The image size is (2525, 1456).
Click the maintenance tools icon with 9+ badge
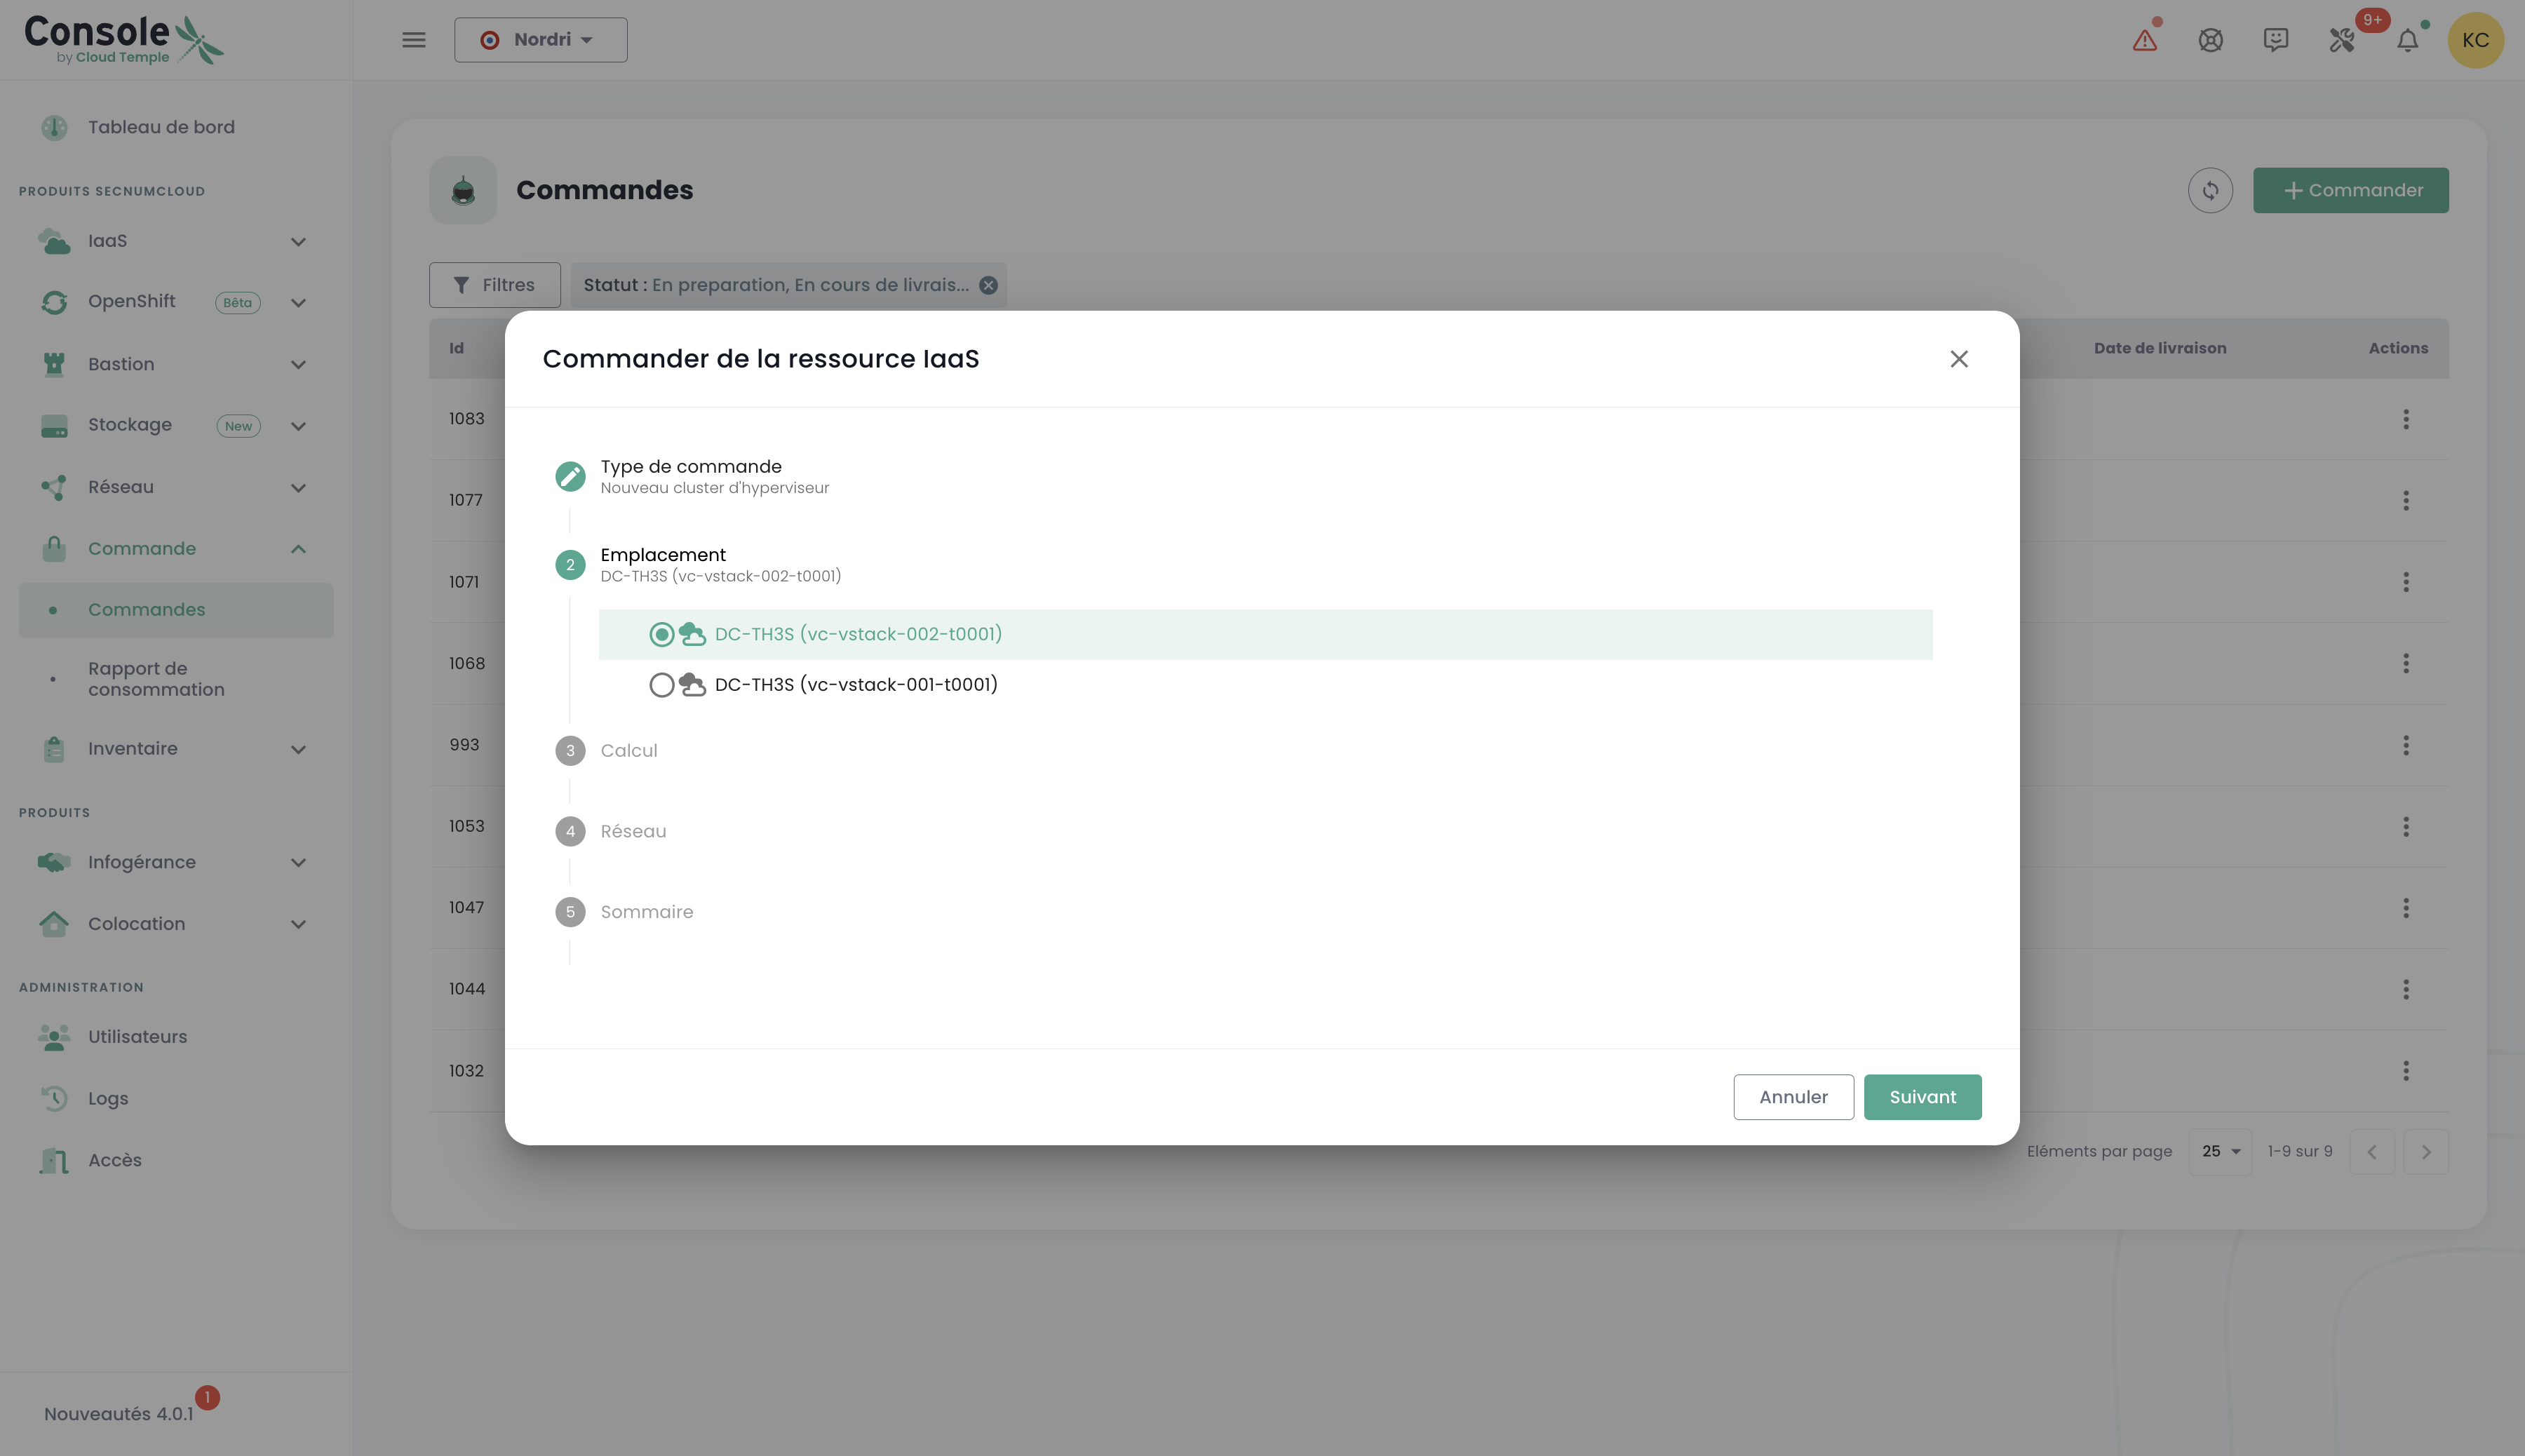tap(2342, 40)
